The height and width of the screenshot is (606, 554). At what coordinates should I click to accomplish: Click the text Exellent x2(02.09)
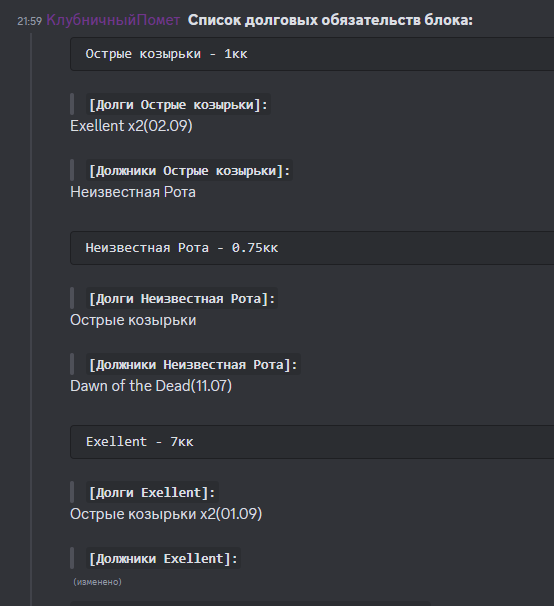(x=131, y=126)
